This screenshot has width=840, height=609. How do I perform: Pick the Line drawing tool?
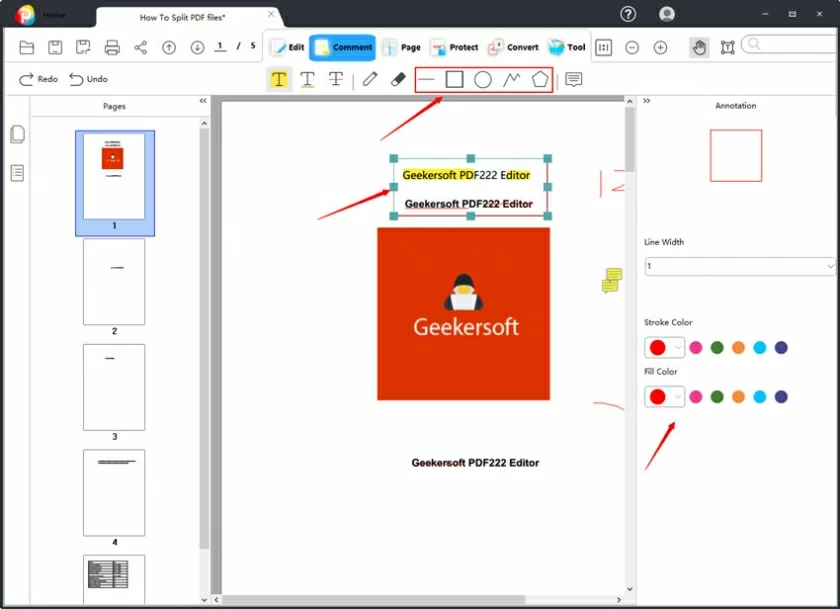click(x=425, y=79)
